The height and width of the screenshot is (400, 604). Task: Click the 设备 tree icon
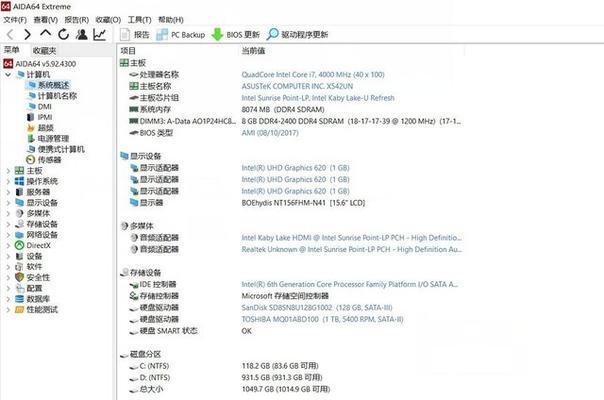point(19,256)
